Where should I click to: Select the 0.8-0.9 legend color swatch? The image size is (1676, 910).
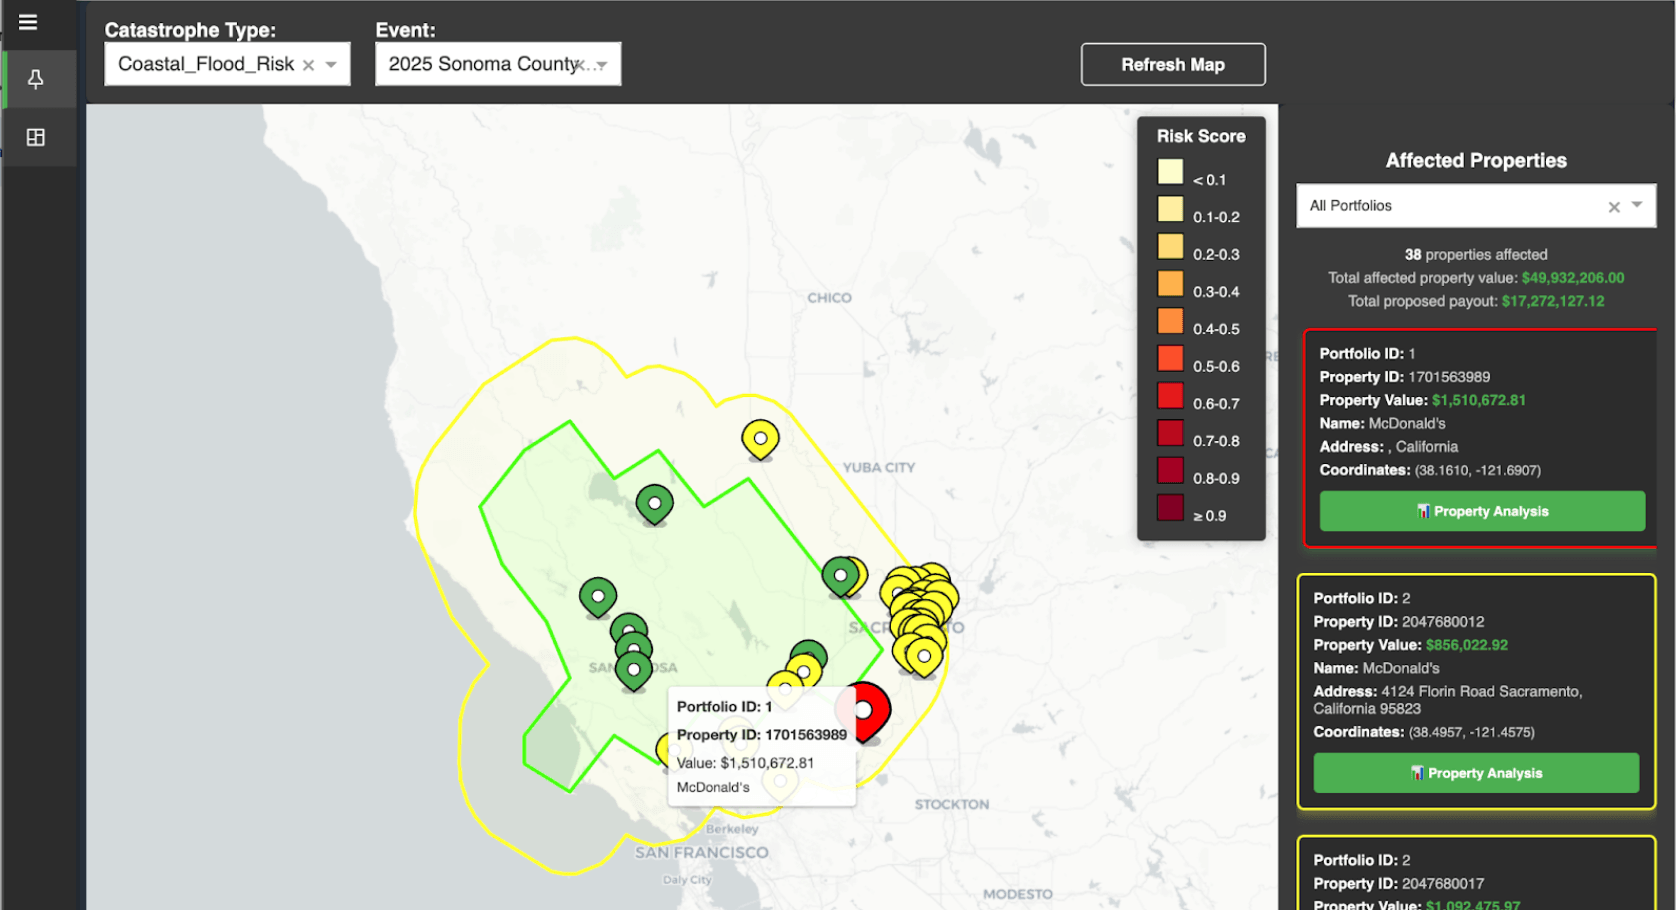click(1170, 470)
